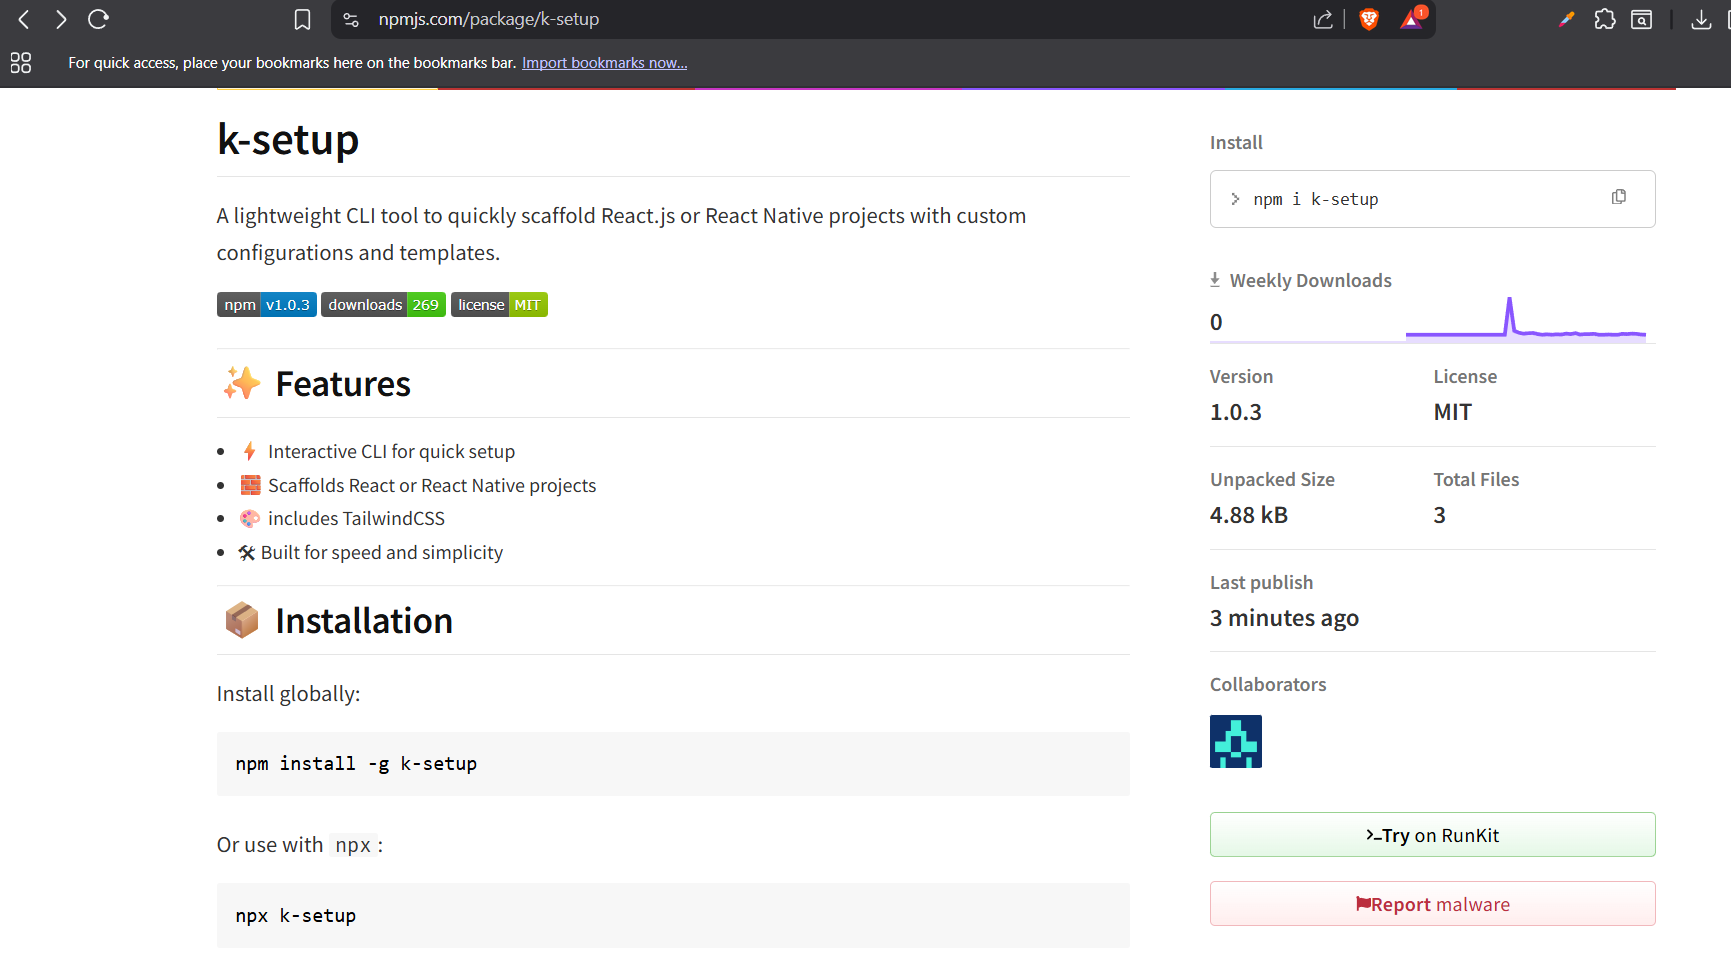The width and height of the screenshot is (1731, 958).
Task: Click the Weekly Downloads sparkline chart
Action: point(1526,319)
